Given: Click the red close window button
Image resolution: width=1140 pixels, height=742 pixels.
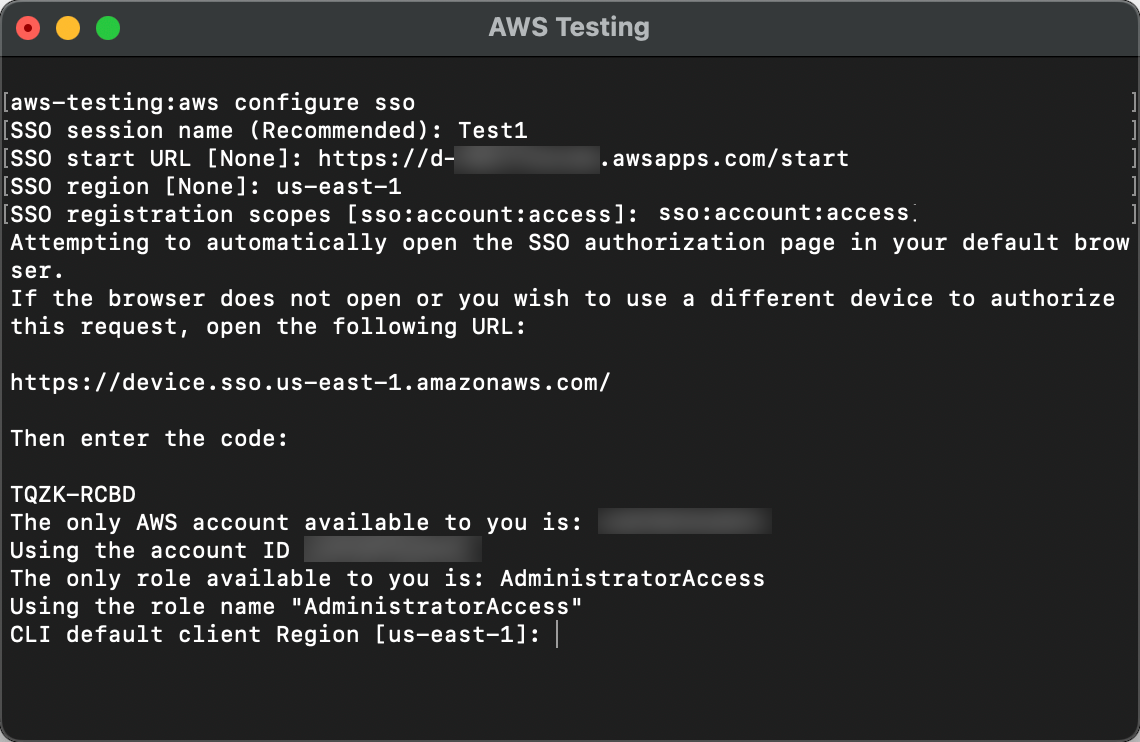Looking at the screenshot, I should point(28,28).
